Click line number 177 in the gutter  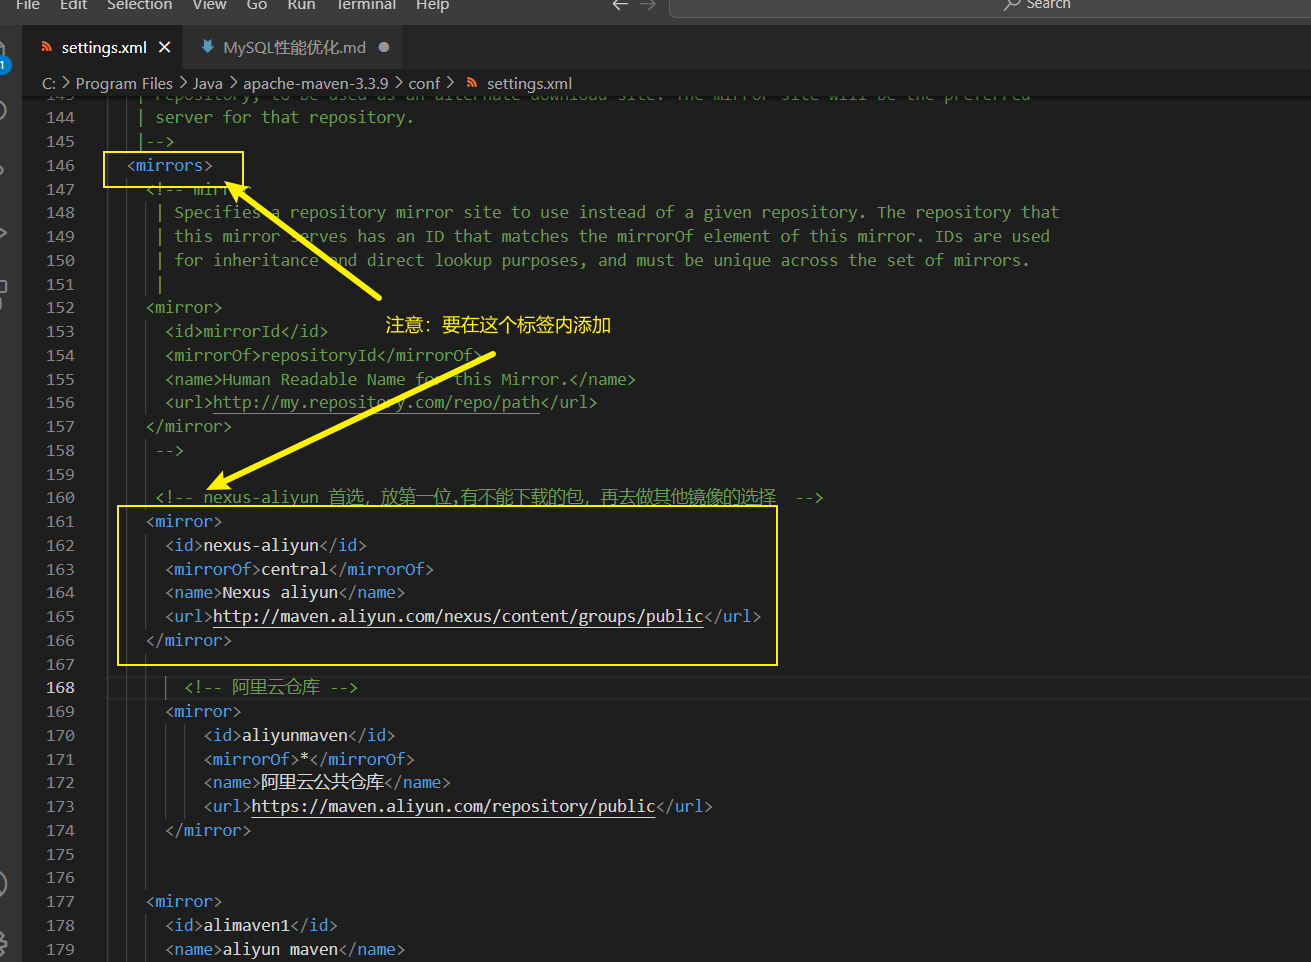click(60, 902)
